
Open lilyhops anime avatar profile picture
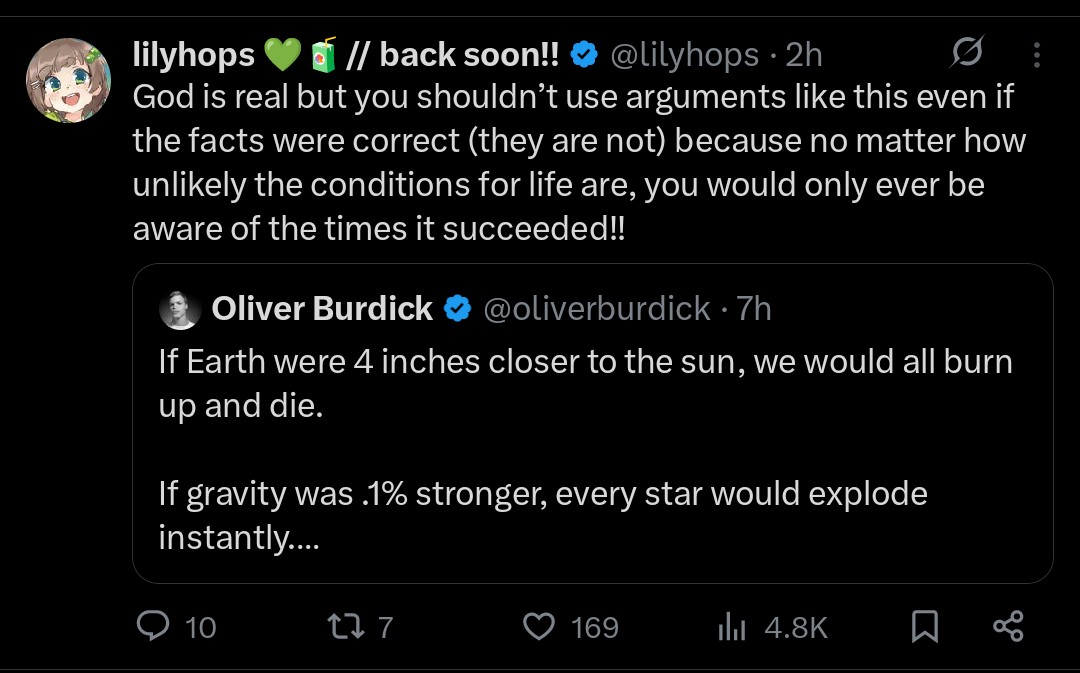click(68, 81)
